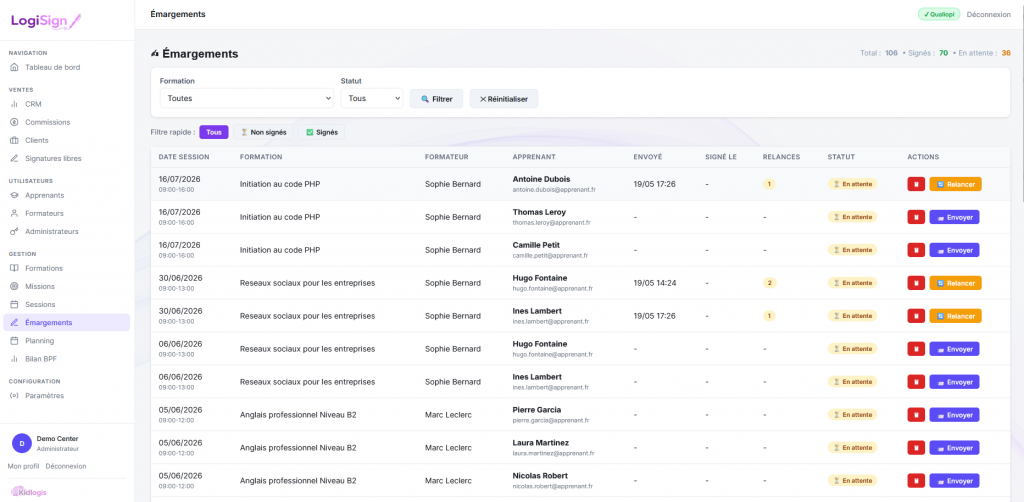The image size is (1024, 502).
Task: Click the Clients briefcase icon
Action: pyautogui.click(x=14, y=140)
